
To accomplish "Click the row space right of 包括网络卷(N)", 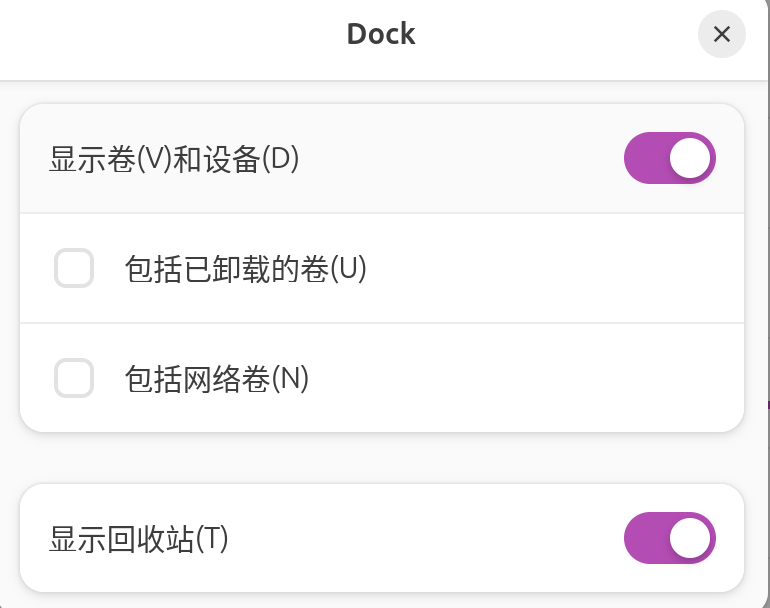I will point(525,378).
